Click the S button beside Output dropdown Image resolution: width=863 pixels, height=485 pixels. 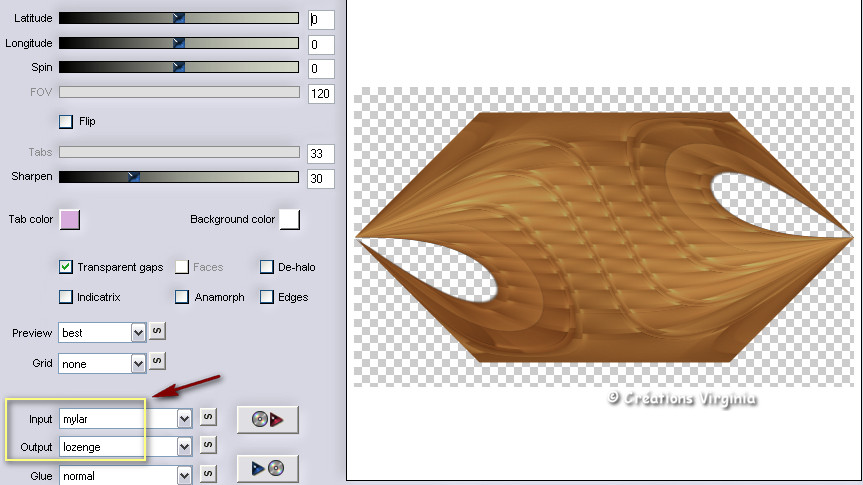208,445
